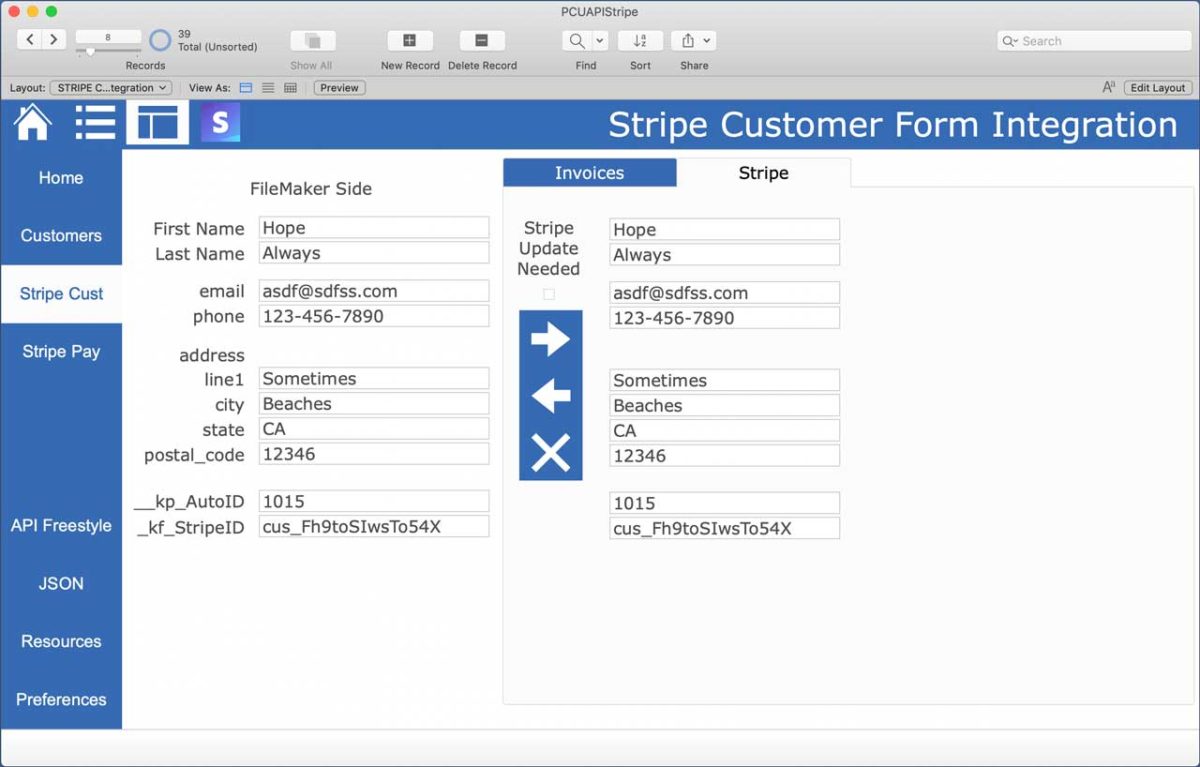
Task: Select the Invoices tab
Action: coord(589,172)
